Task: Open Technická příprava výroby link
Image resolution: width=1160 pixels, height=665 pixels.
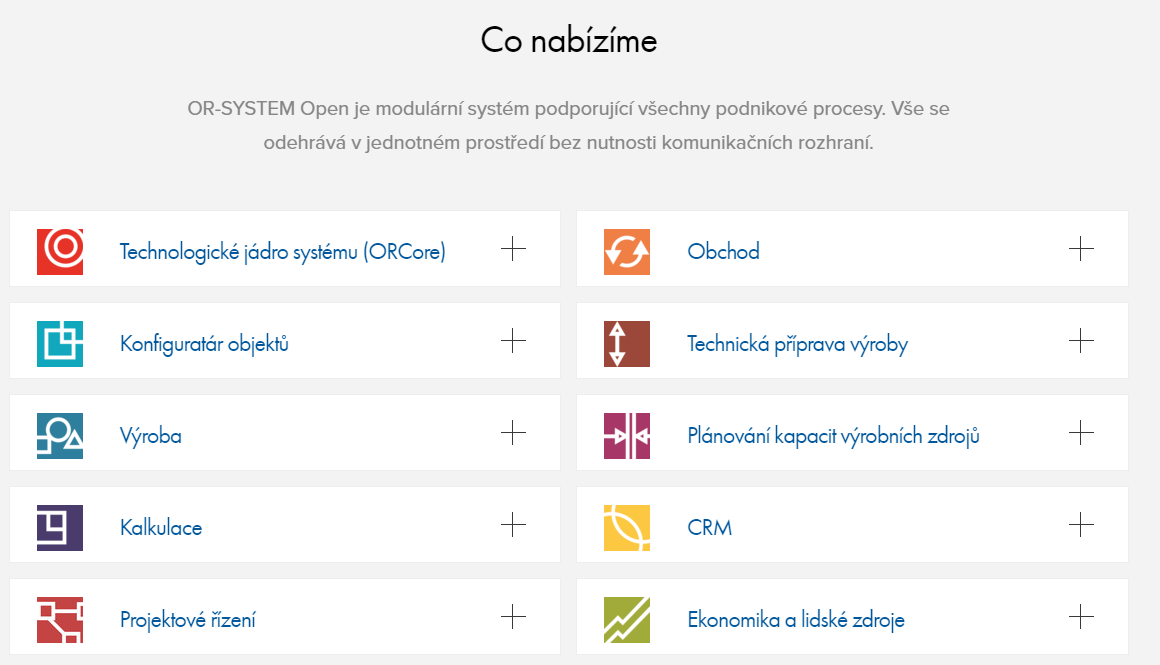Action: [797, 344]
